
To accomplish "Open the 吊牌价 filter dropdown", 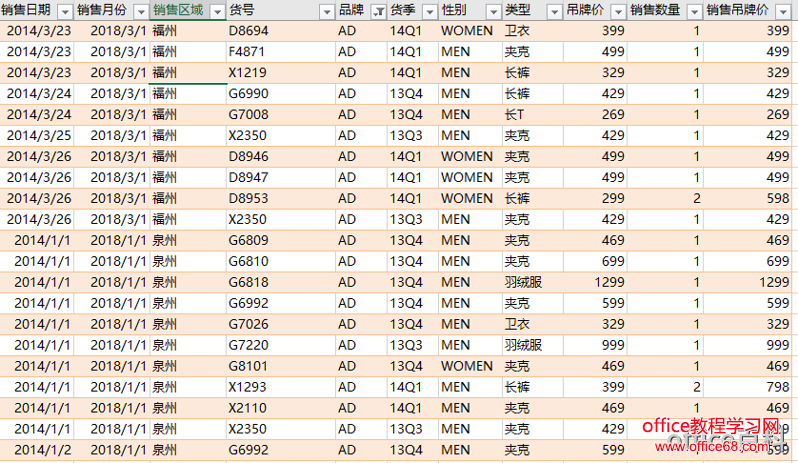I will click(x=618, y=11).
